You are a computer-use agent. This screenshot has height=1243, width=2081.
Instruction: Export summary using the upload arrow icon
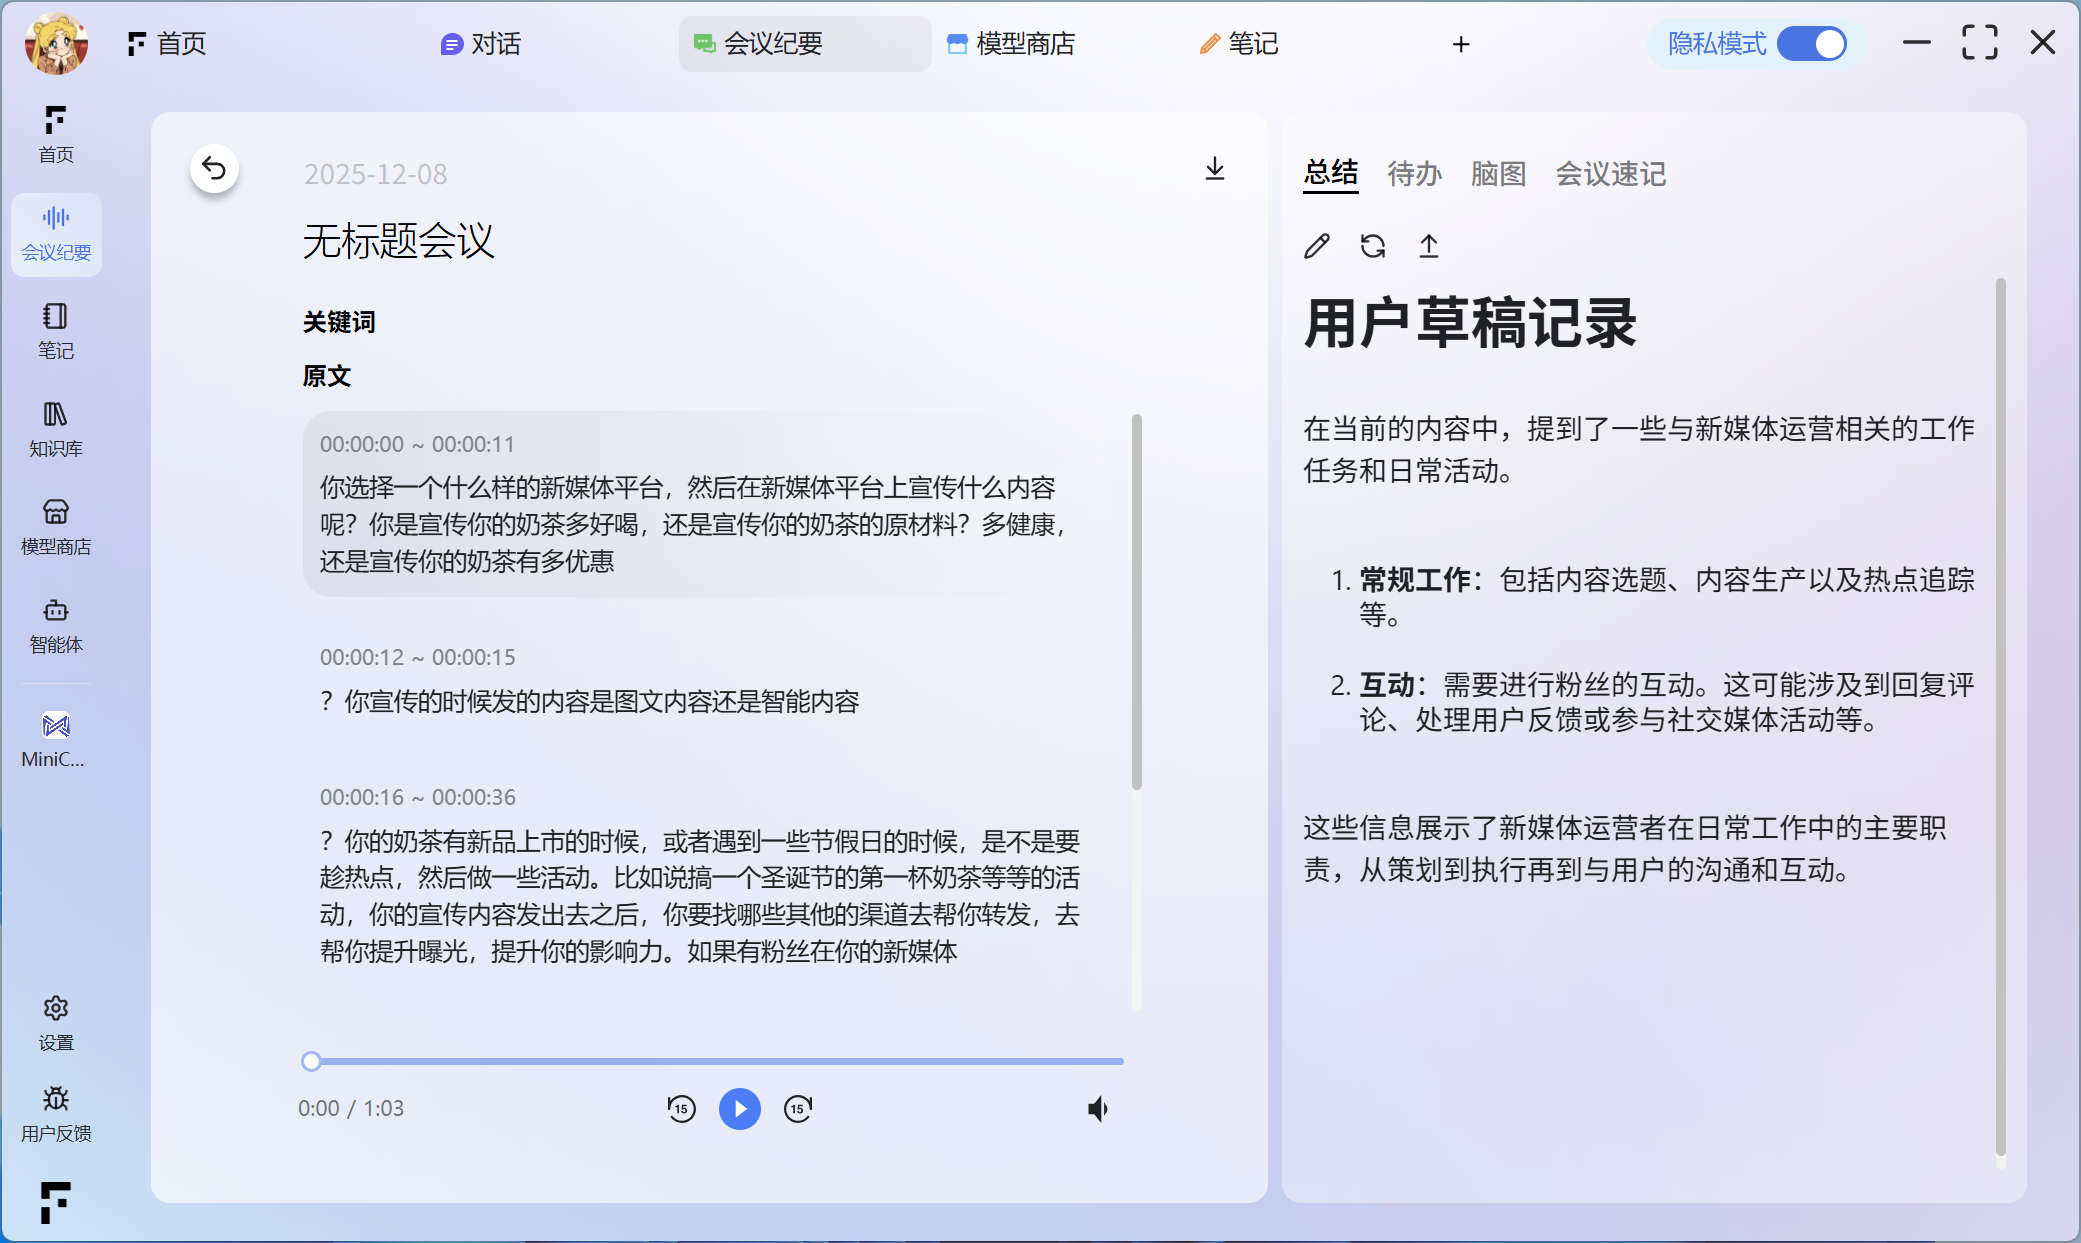1429,246
